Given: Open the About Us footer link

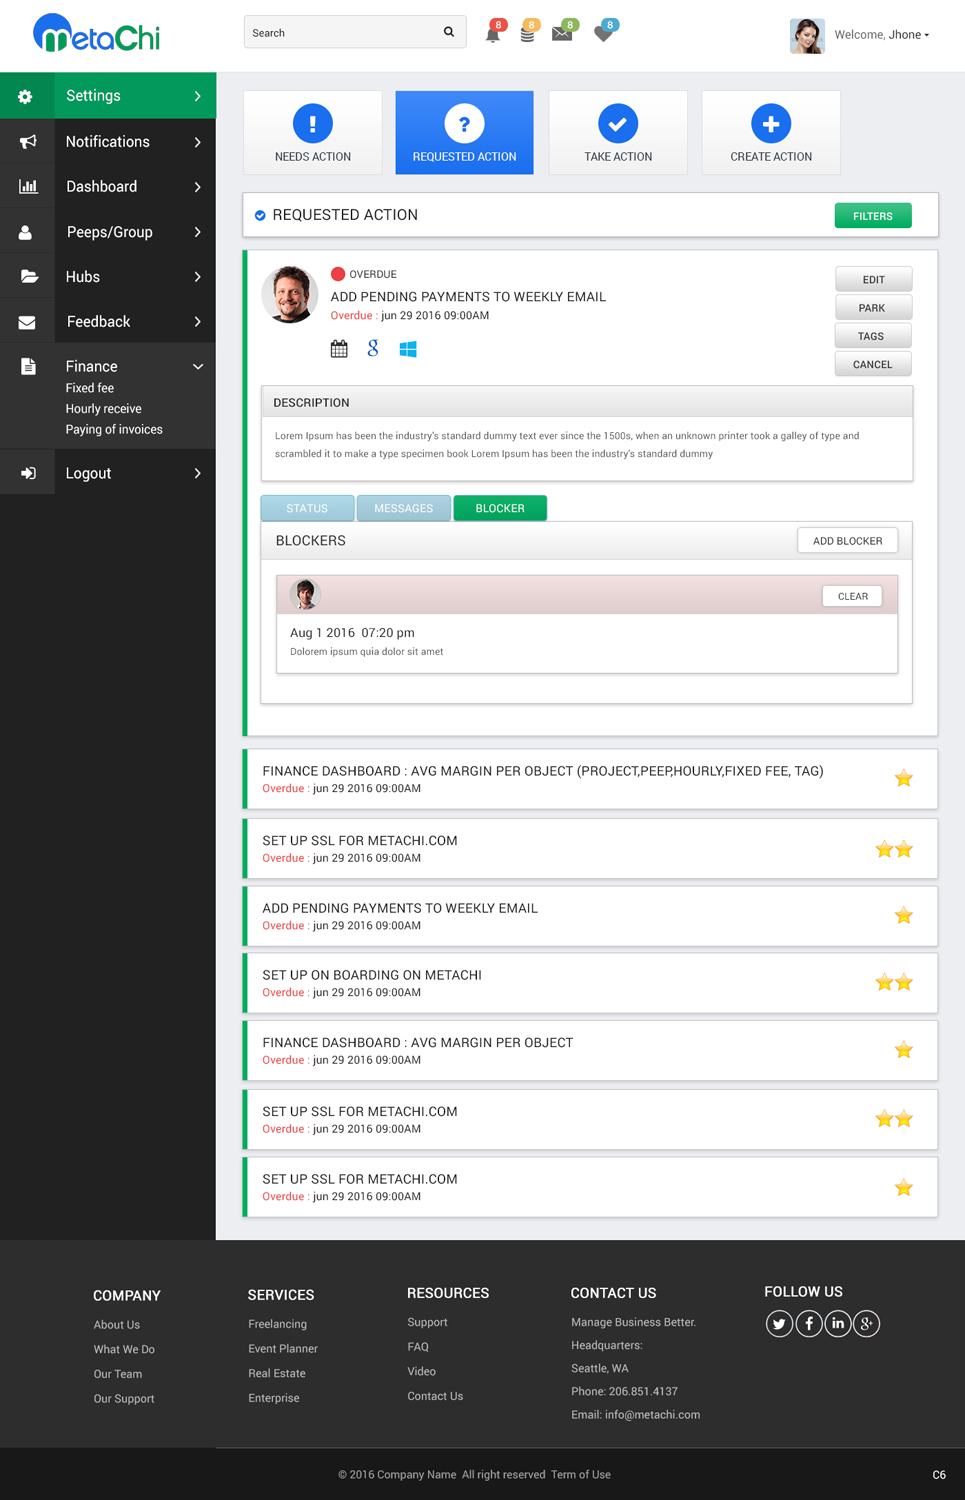Looking at the screenshot, I should coord(117,1325).
